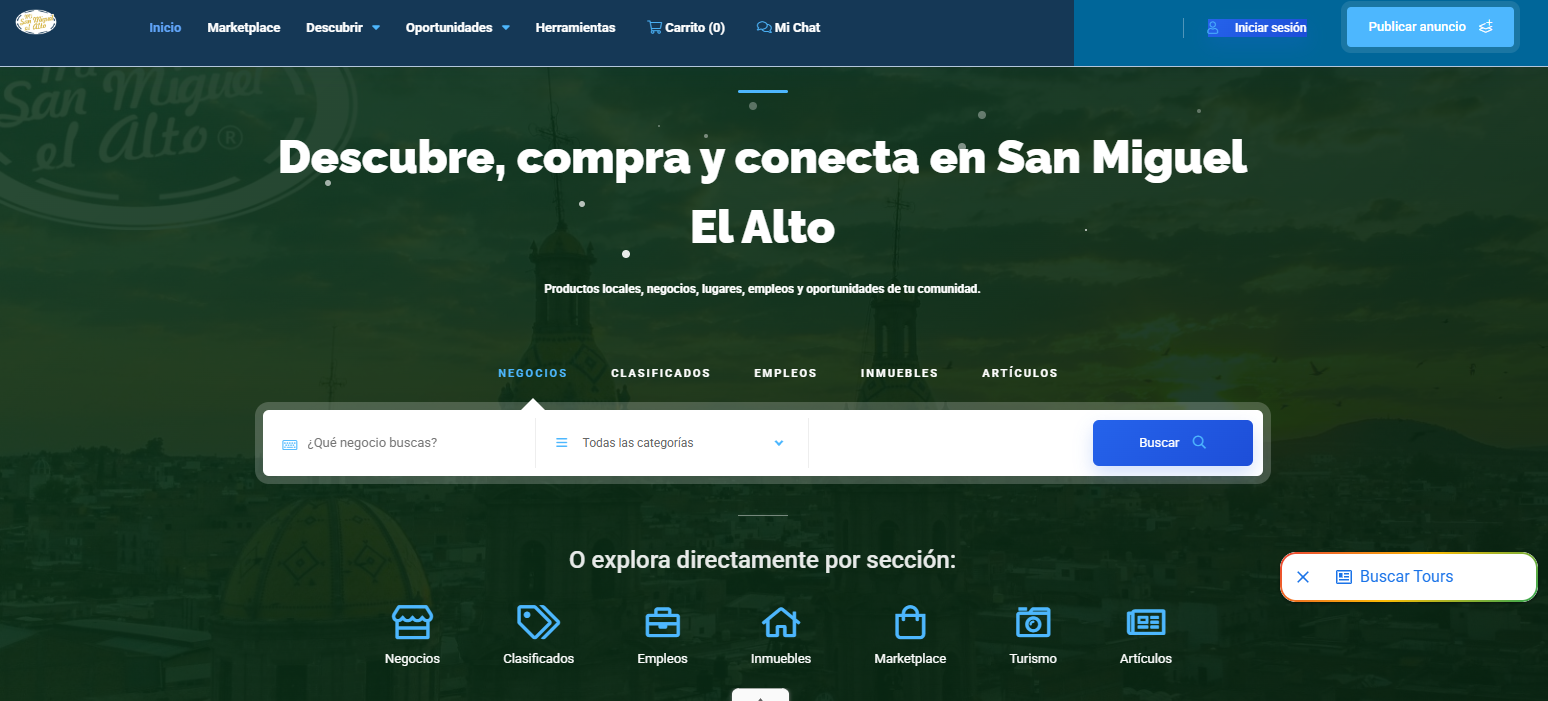Screen dimensions: 1548x701
Task: Click the chat bubble icon beside Mi Chat
Action: click(x=764, y=28)
